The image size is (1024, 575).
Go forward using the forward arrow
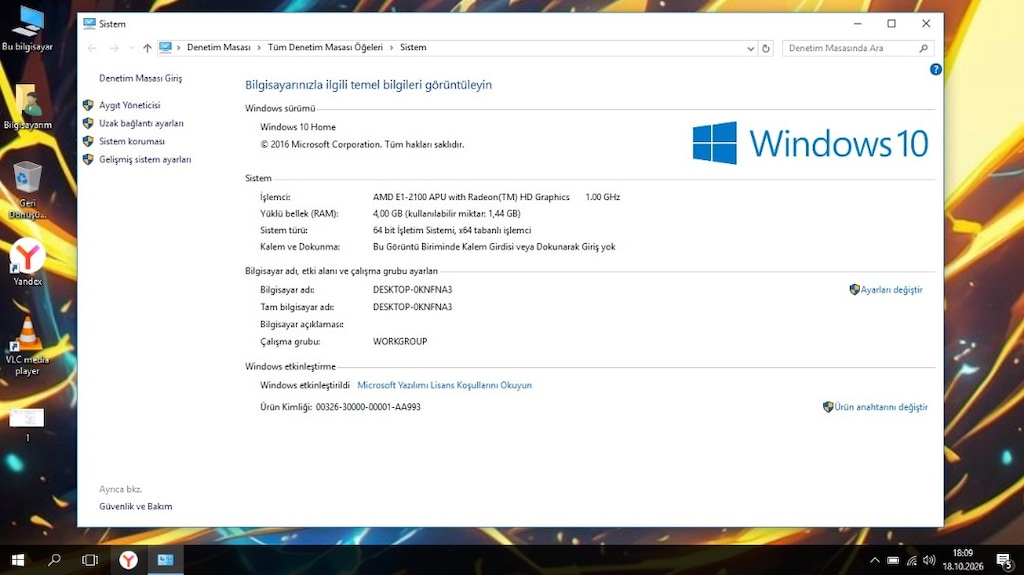(114, 48)
